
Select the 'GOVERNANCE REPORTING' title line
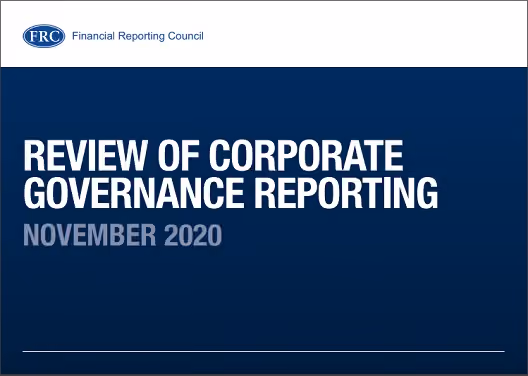coord(231,193)
